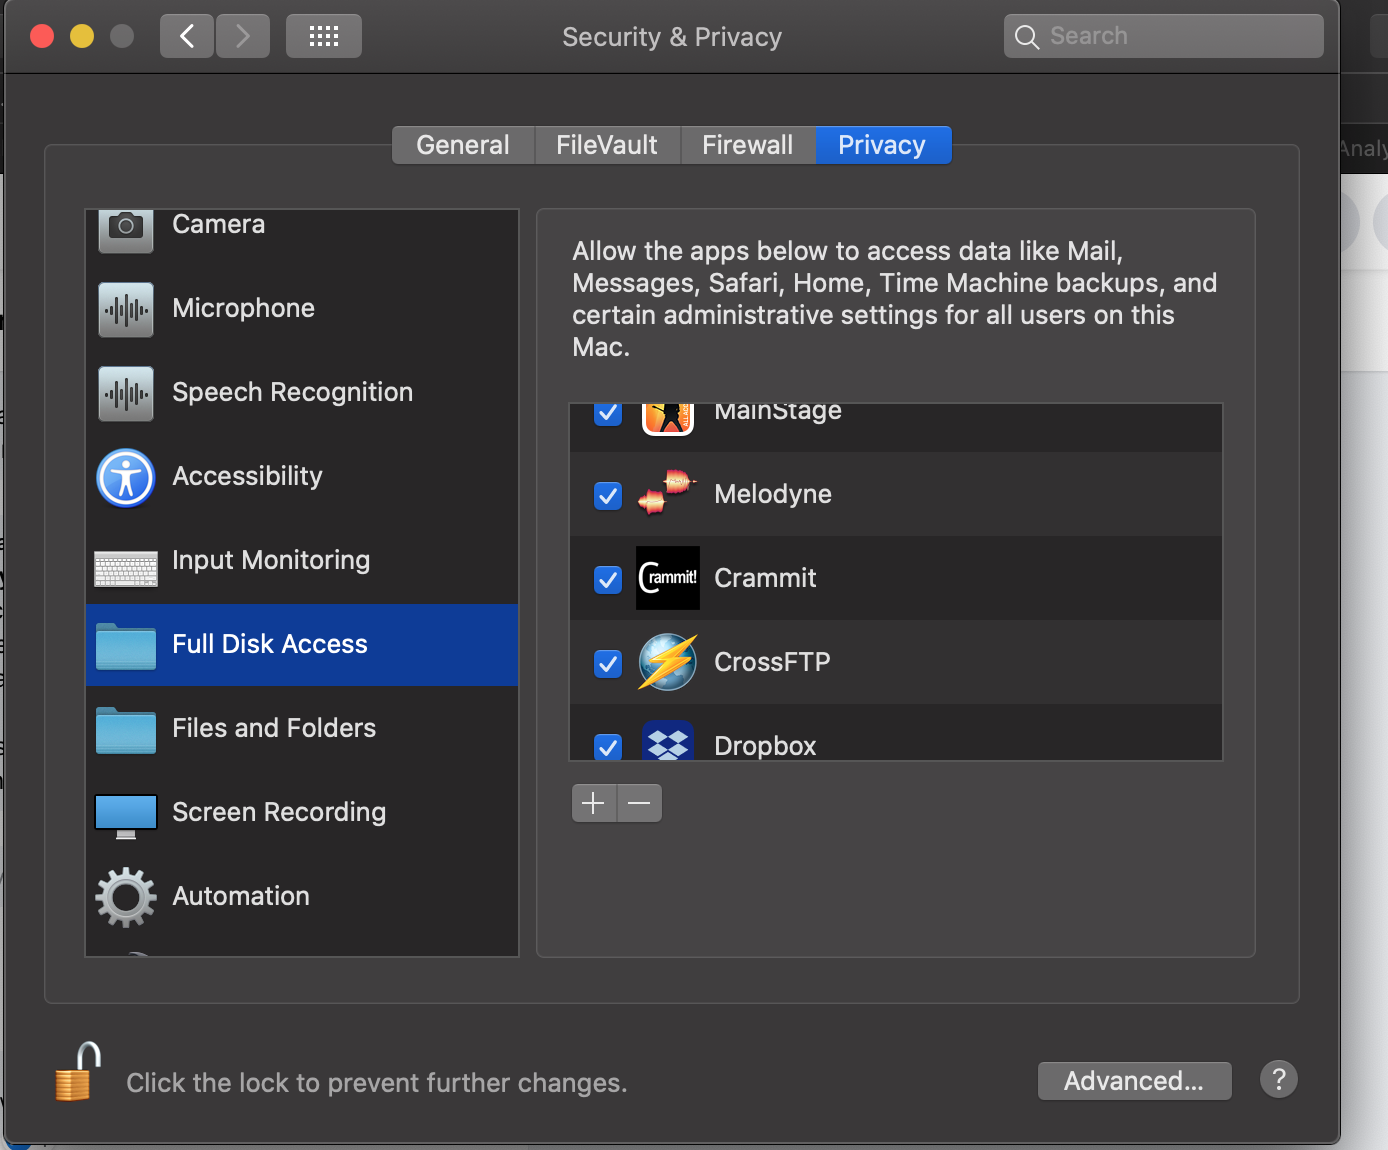Toggle the Crammit checkbox off
Screen dimensions: 1388x1150
click(608, 580)
